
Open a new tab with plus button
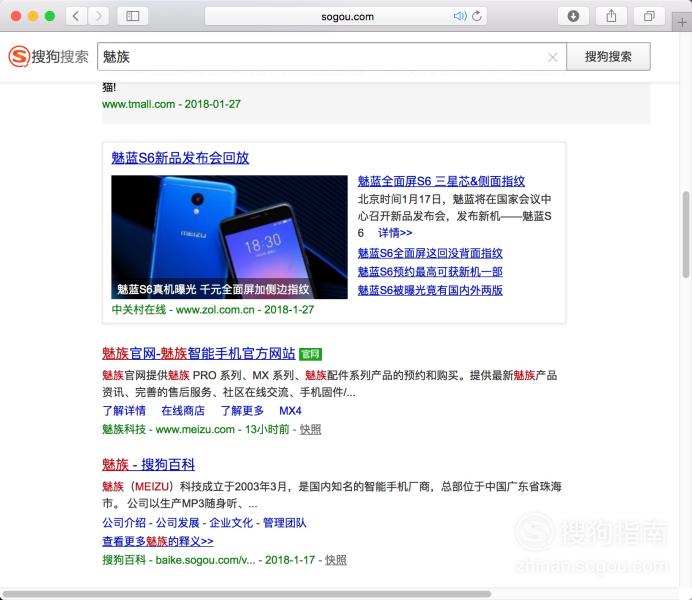click(x=682, y=22)
